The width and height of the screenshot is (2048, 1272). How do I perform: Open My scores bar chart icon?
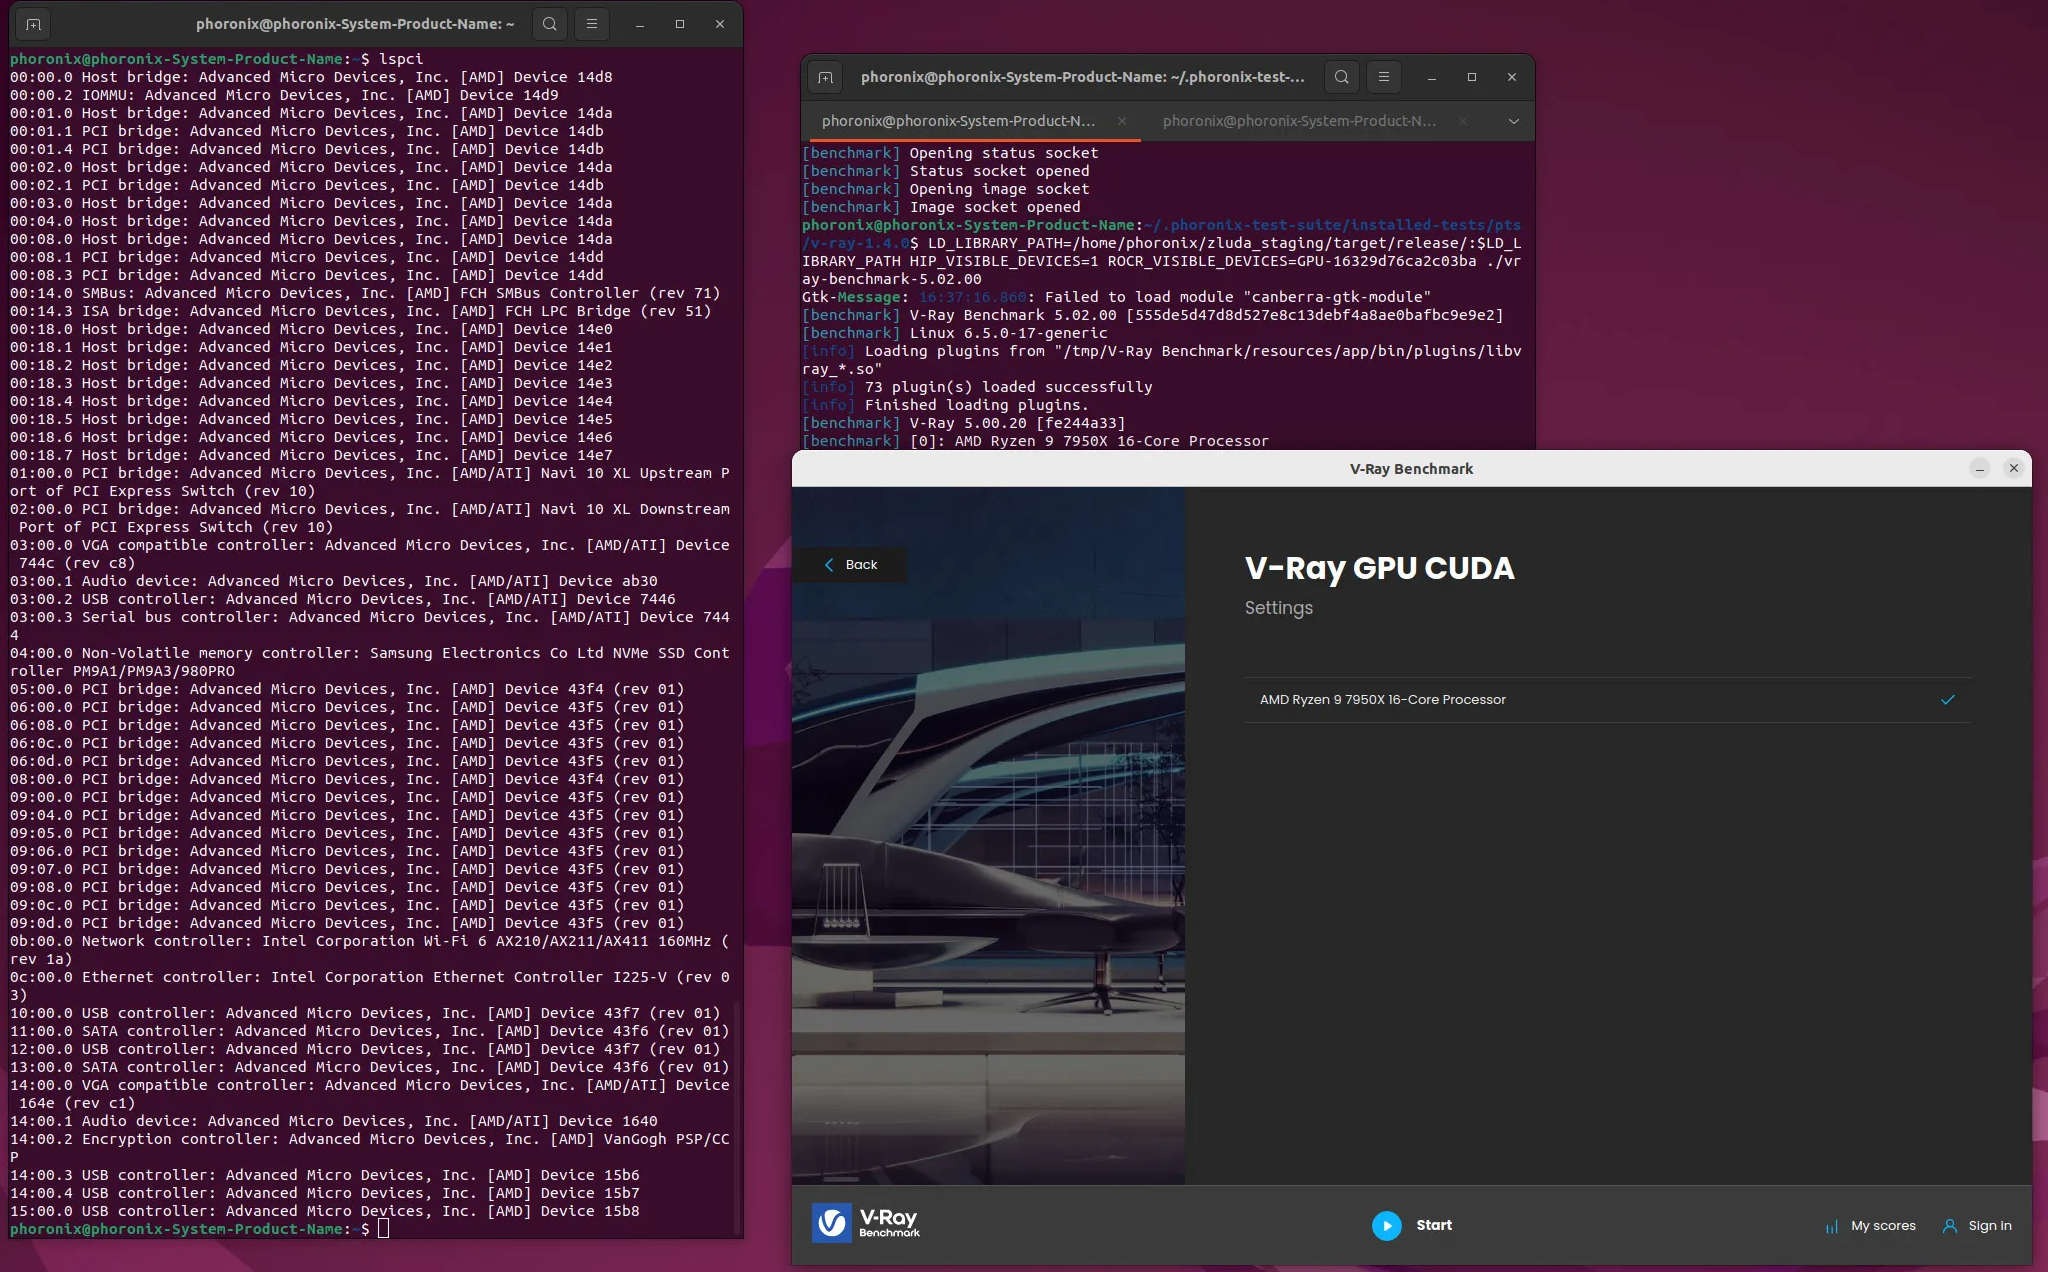click(x=1832, y=1226)
